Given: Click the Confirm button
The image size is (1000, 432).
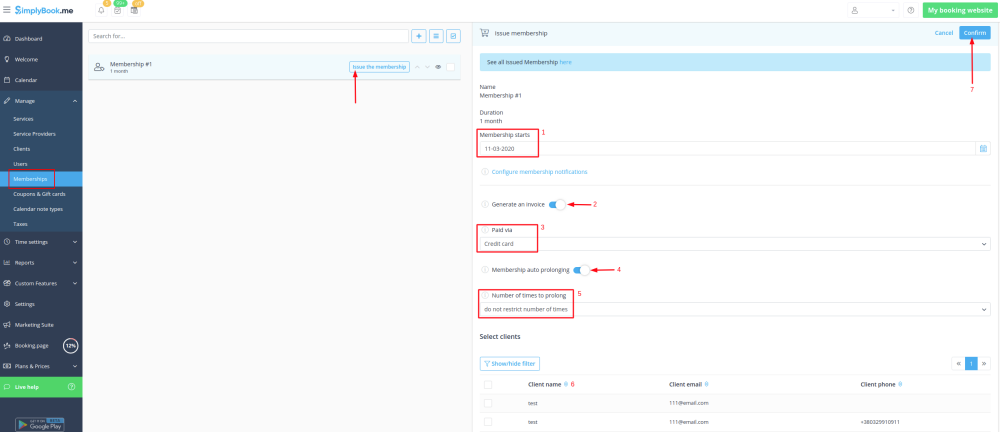Looking at the screenshot, I should (974, 33).
